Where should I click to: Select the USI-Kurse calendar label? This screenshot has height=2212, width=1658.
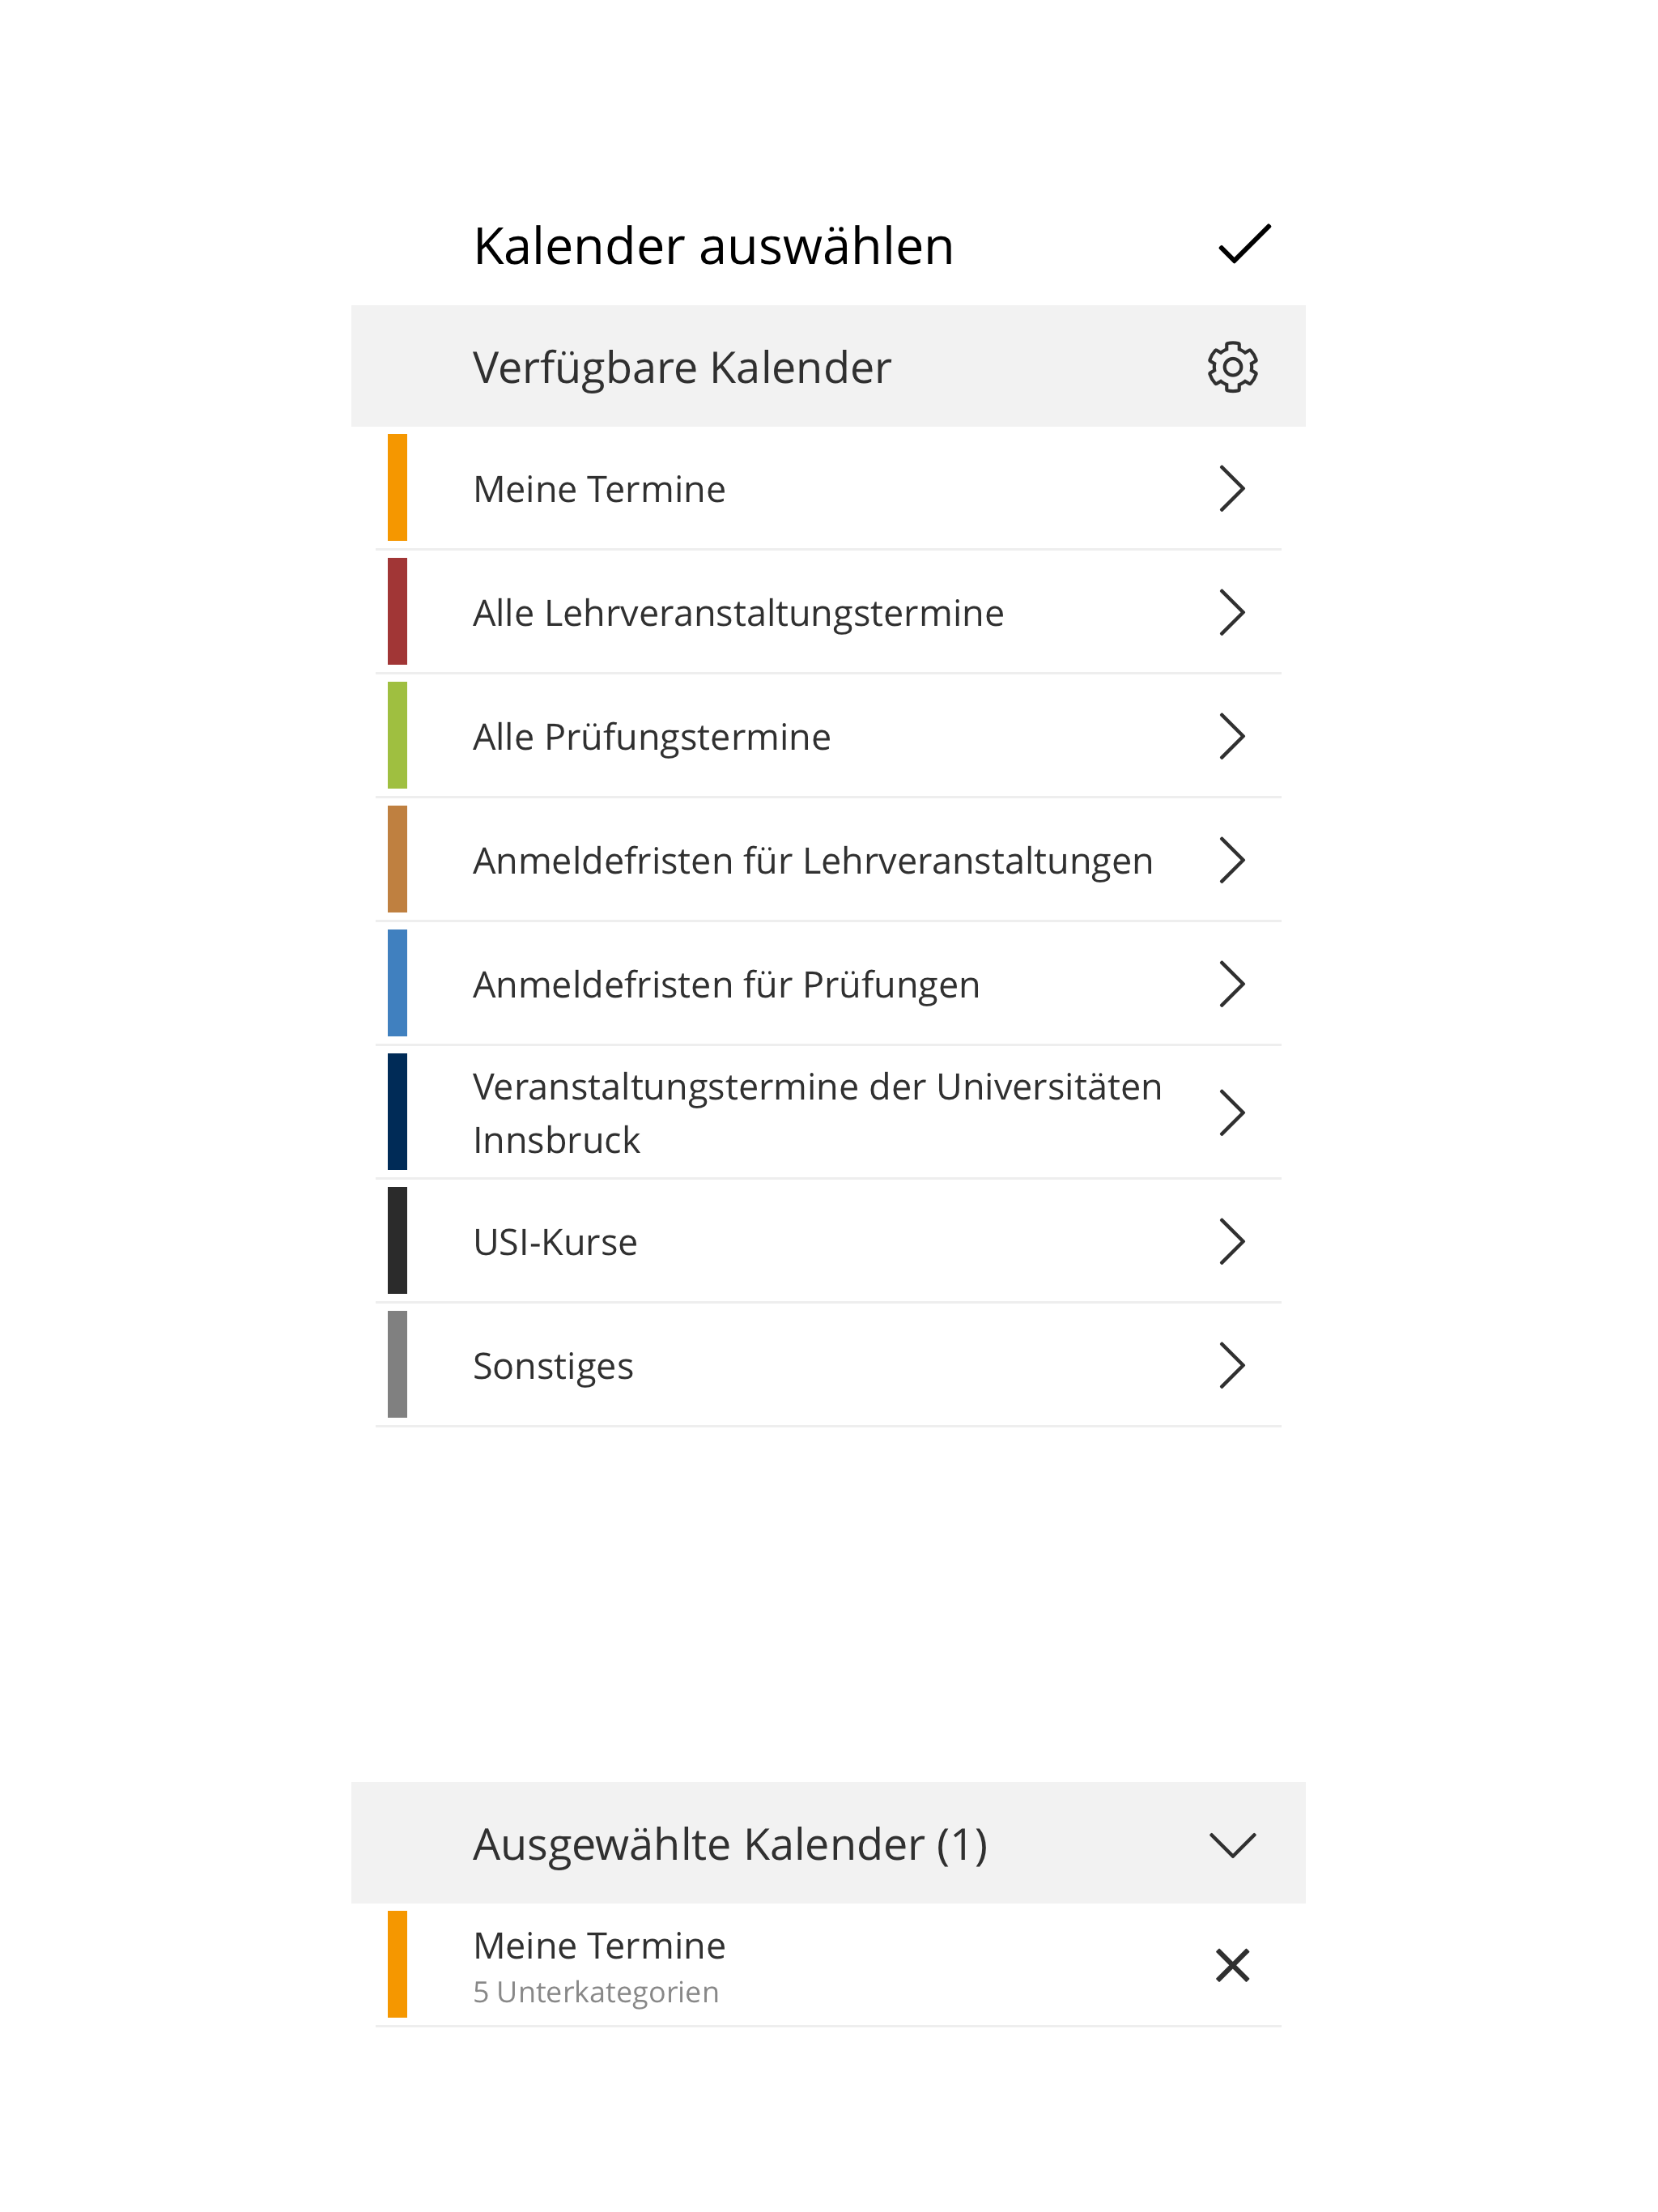coord(555,1242)
